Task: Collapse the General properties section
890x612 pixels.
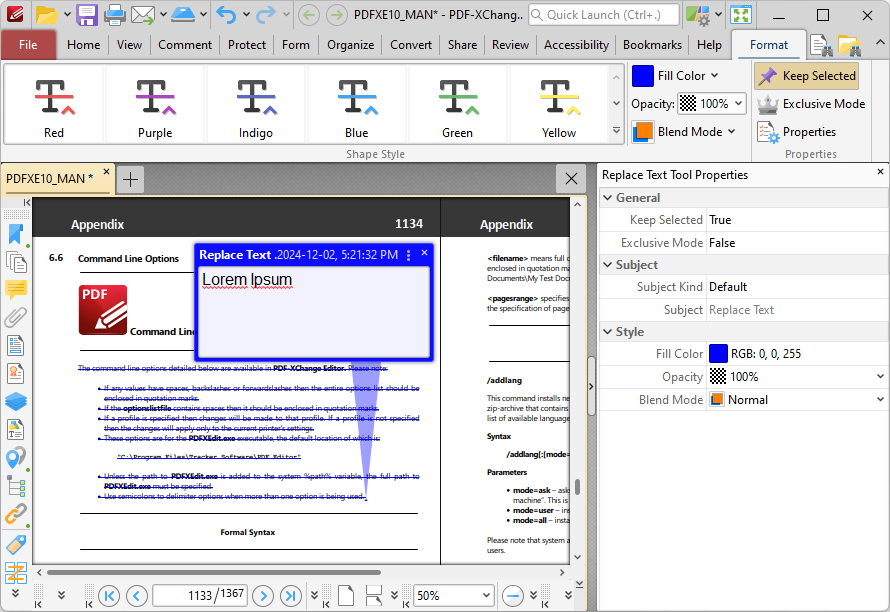Action: [608, 198]
